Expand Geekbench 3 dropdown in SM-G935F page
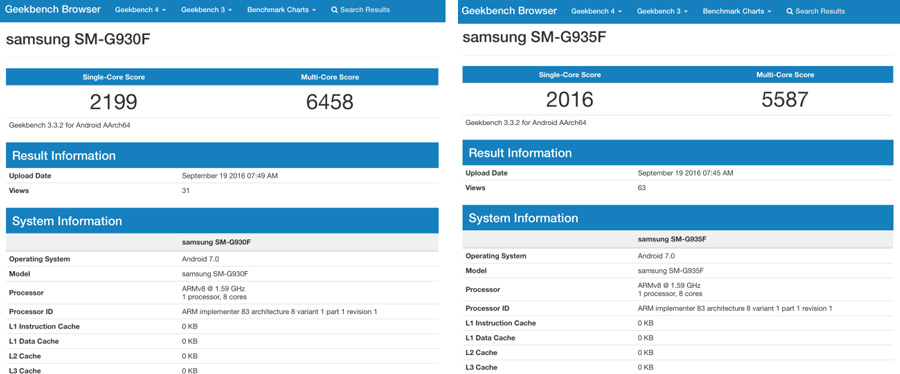This screenshot has height=374, width=900. [x=662, y=11]
